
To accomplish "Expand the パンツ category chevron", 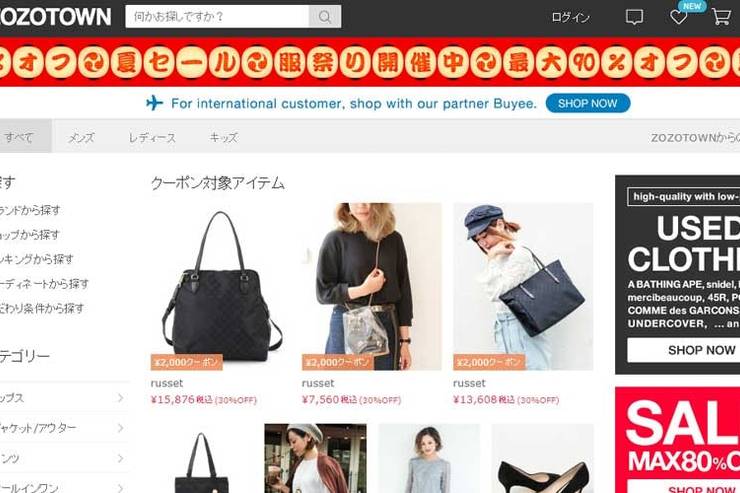I will [x=120, y=458].
